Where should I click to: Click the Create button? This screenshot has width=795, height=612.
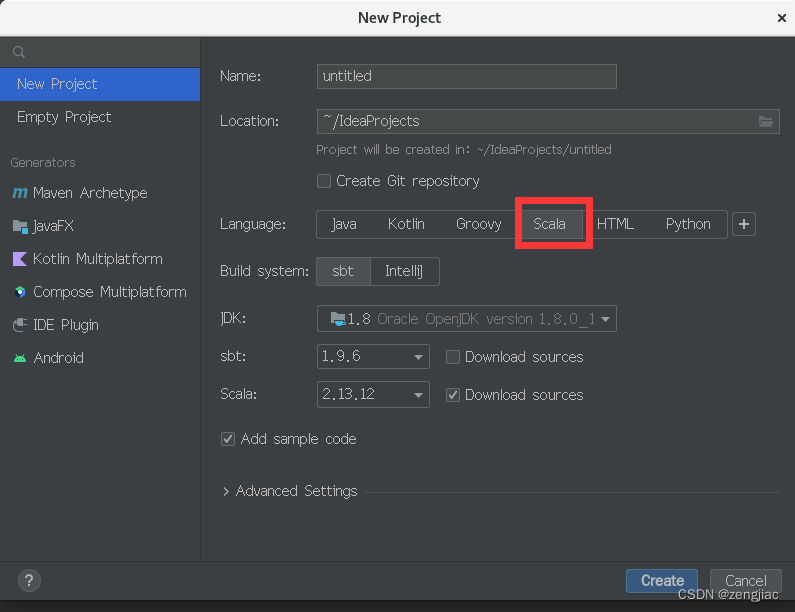pyautogui.click(x=662, y=581)
